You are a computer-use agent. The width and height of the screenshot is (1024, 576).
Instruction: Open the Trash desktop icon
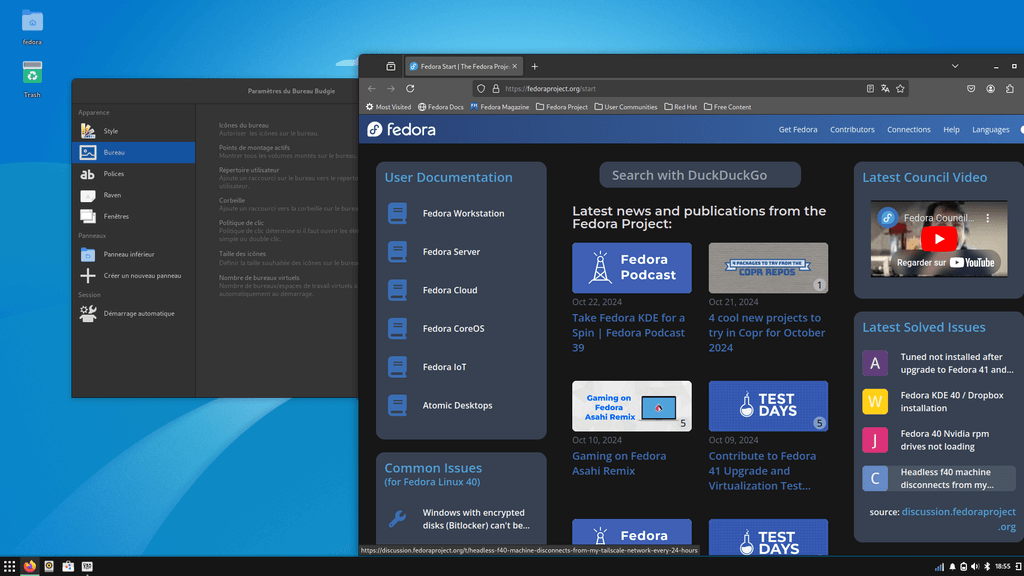click(x=32, y=78)
